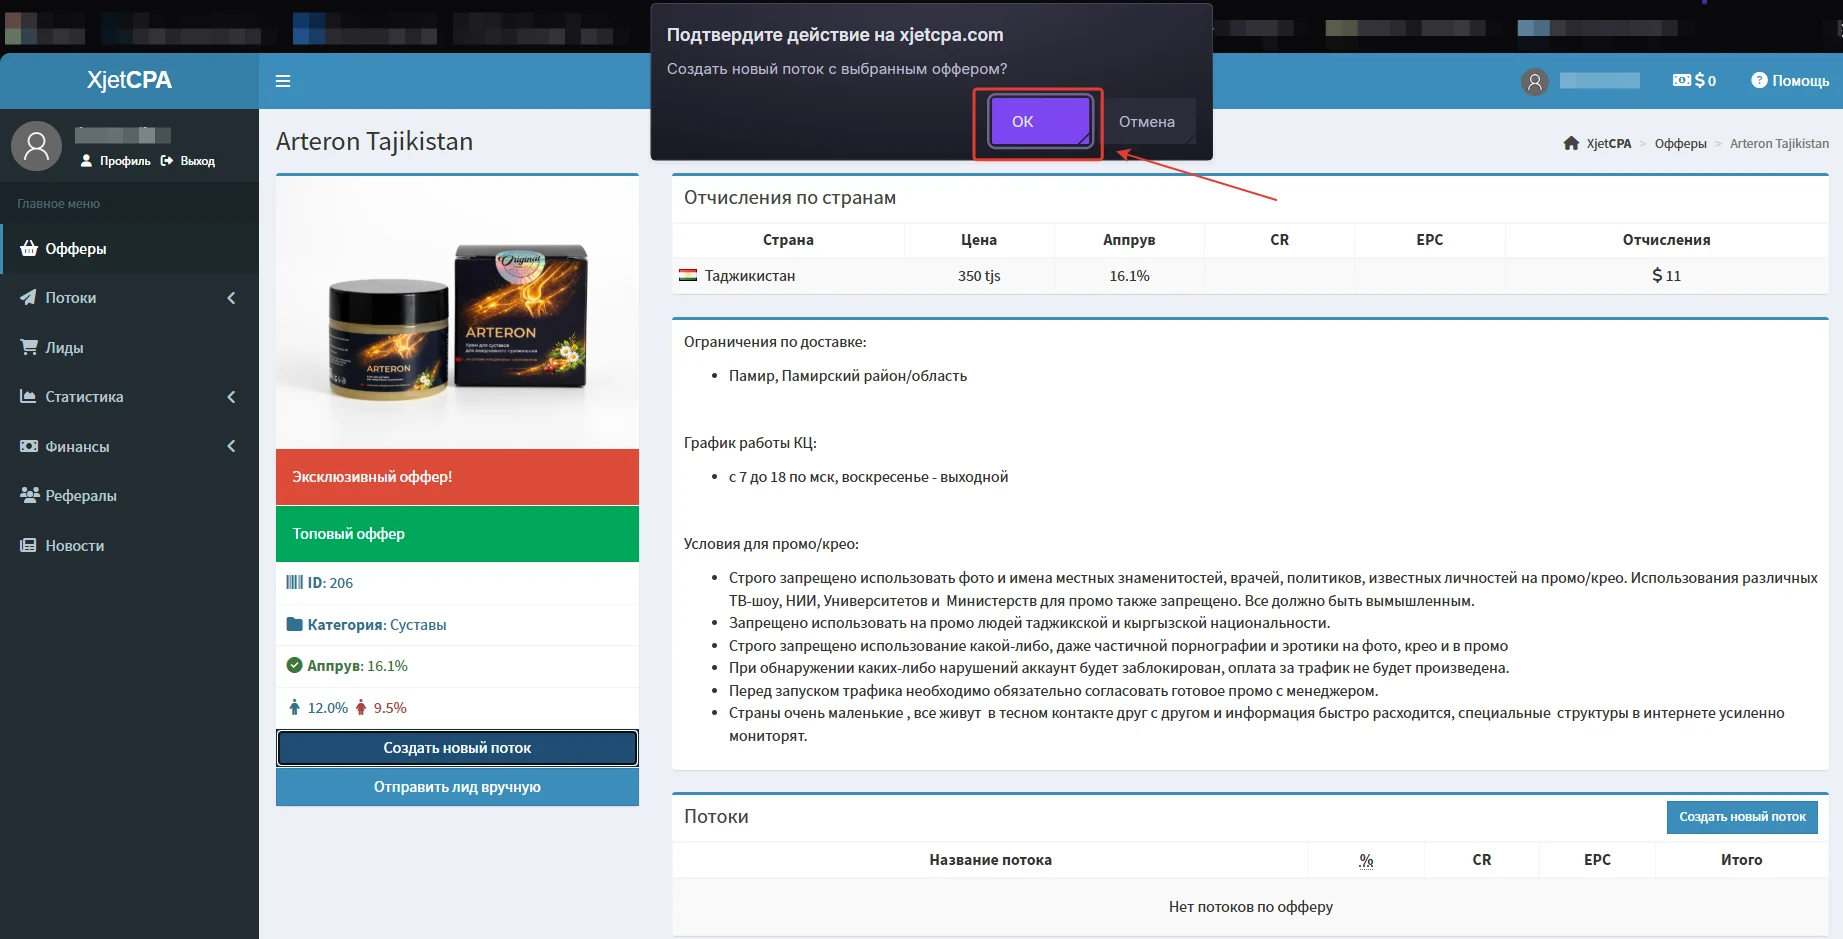This screenshot has height=939, width=1843.
Task: Click the Отчисления column header
Action: point(1666,240)
